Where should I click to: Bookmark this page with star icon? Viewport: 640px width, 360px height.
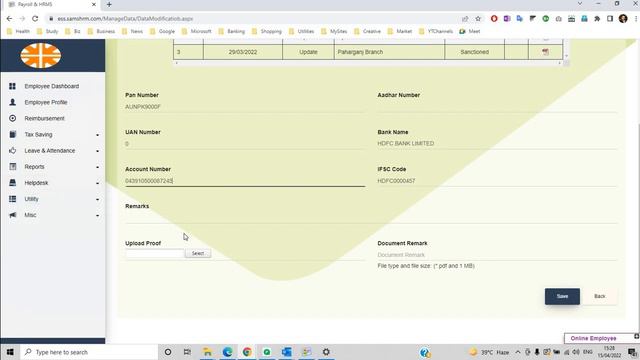[478, 19]
